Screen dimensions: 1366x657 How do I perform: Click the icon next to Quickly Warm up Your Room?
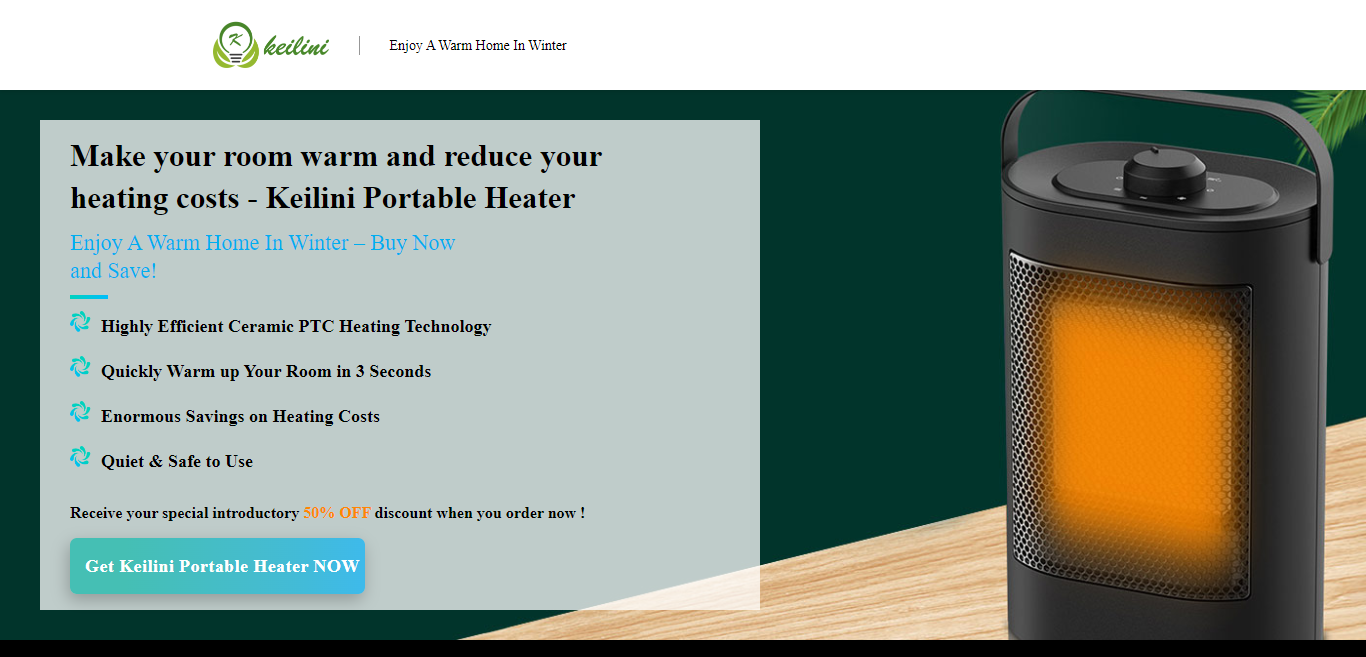tap(80, 366)
